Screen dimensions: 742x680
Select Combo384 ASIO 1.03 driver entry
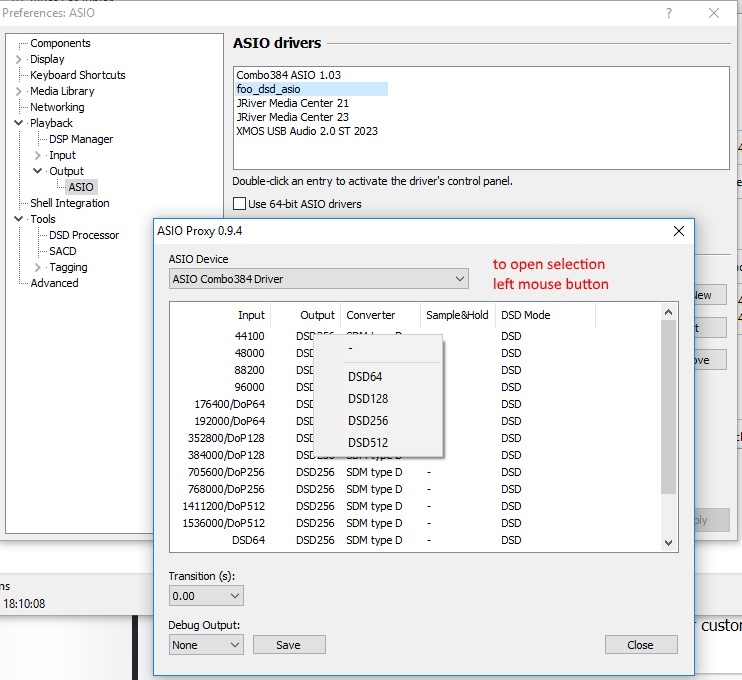288,75
